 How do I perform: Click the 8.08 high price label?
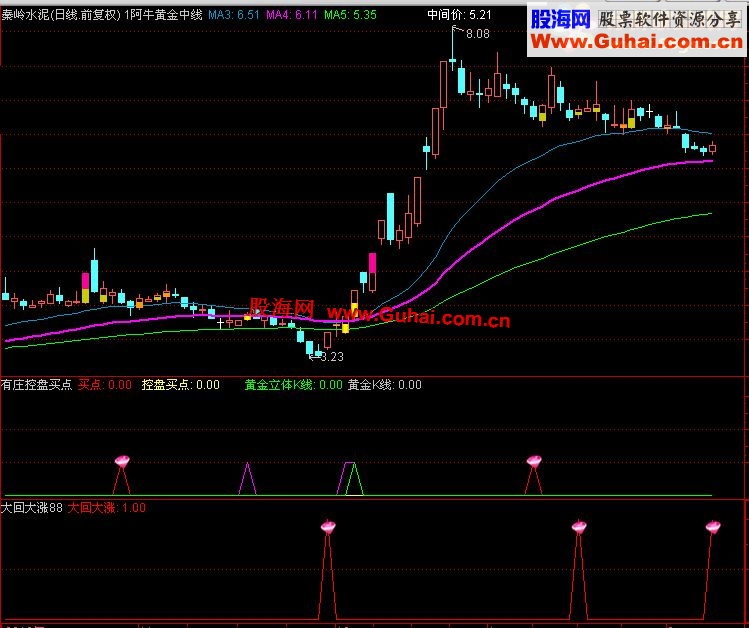click(x=478, y=34)
